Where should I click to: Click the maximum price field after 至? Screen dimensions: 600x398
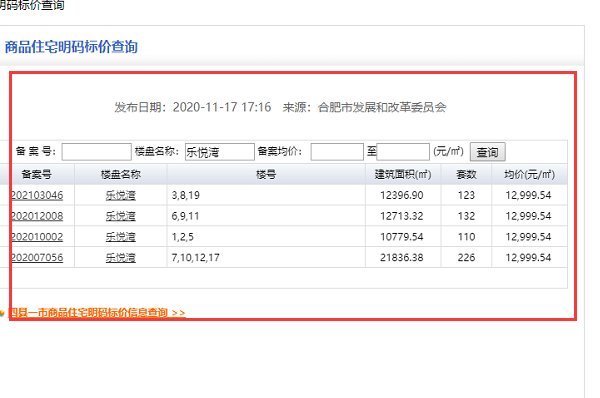coord(403,152)
